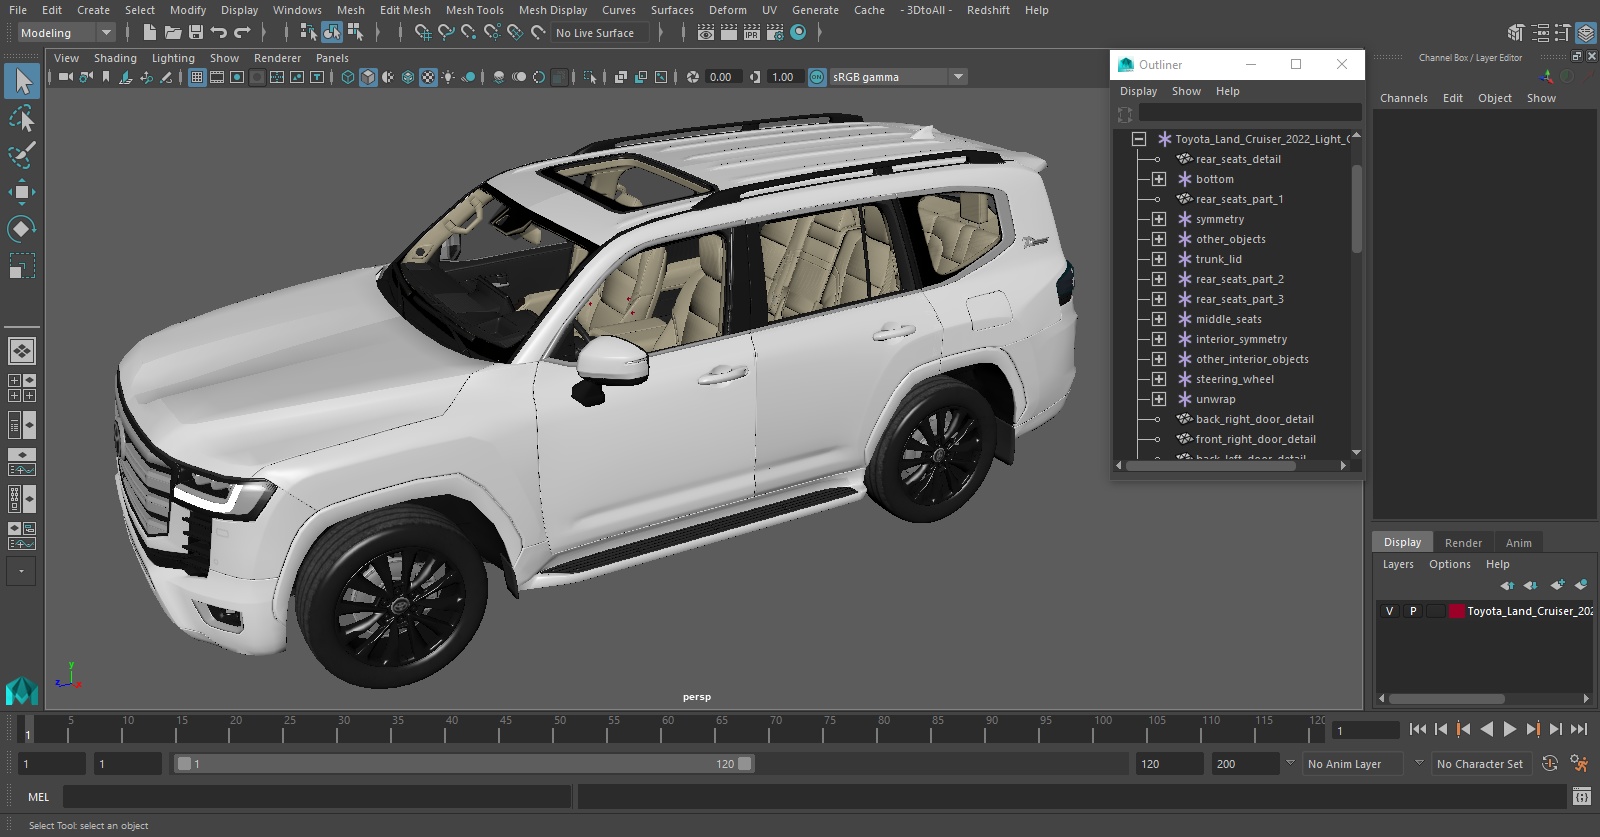This screenshot has width=1600, height=837.
Task: Open the Render View clapperboard icon
Action: click(x=706, y=33)
